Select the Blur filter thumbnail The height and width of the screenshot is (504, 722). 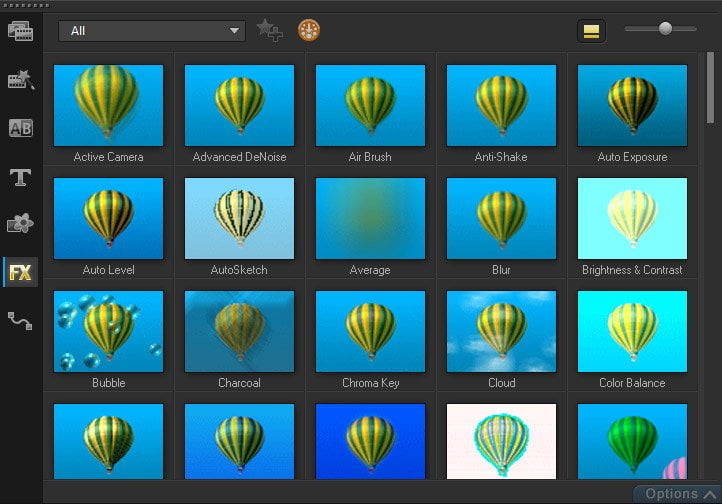click(501, 219)
